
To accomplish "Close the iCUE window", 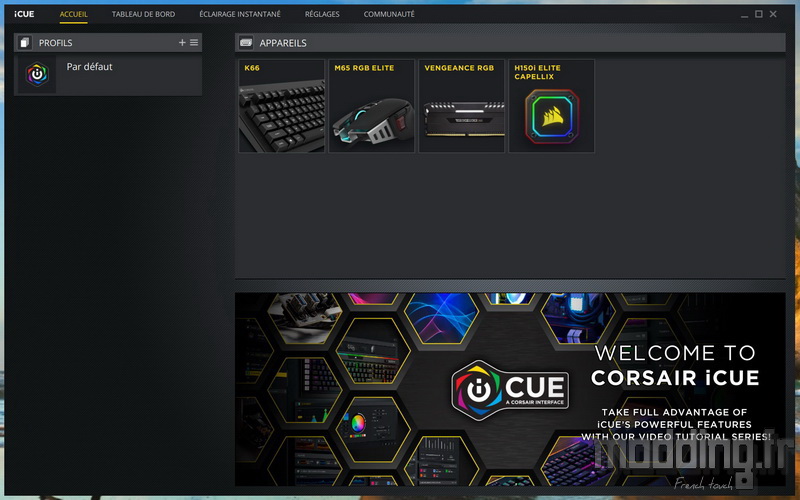I will tap(773, 14).
